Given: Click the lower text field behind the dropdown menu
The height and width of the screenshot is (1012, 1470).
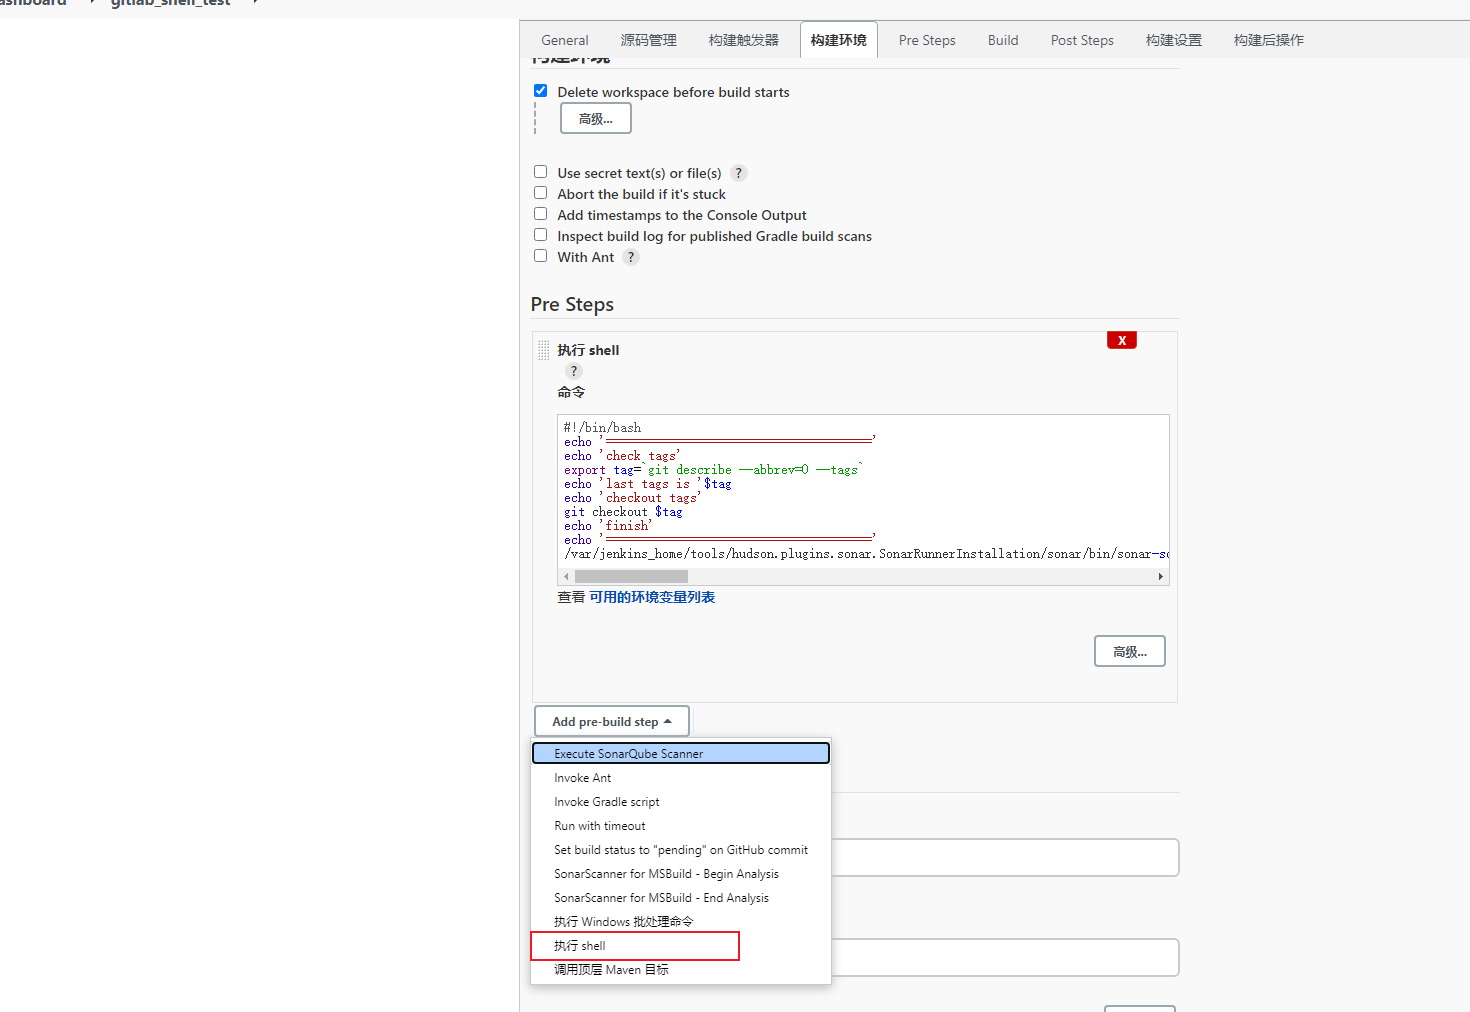Looking at the screenshot, I should [x=1005, y=957].
